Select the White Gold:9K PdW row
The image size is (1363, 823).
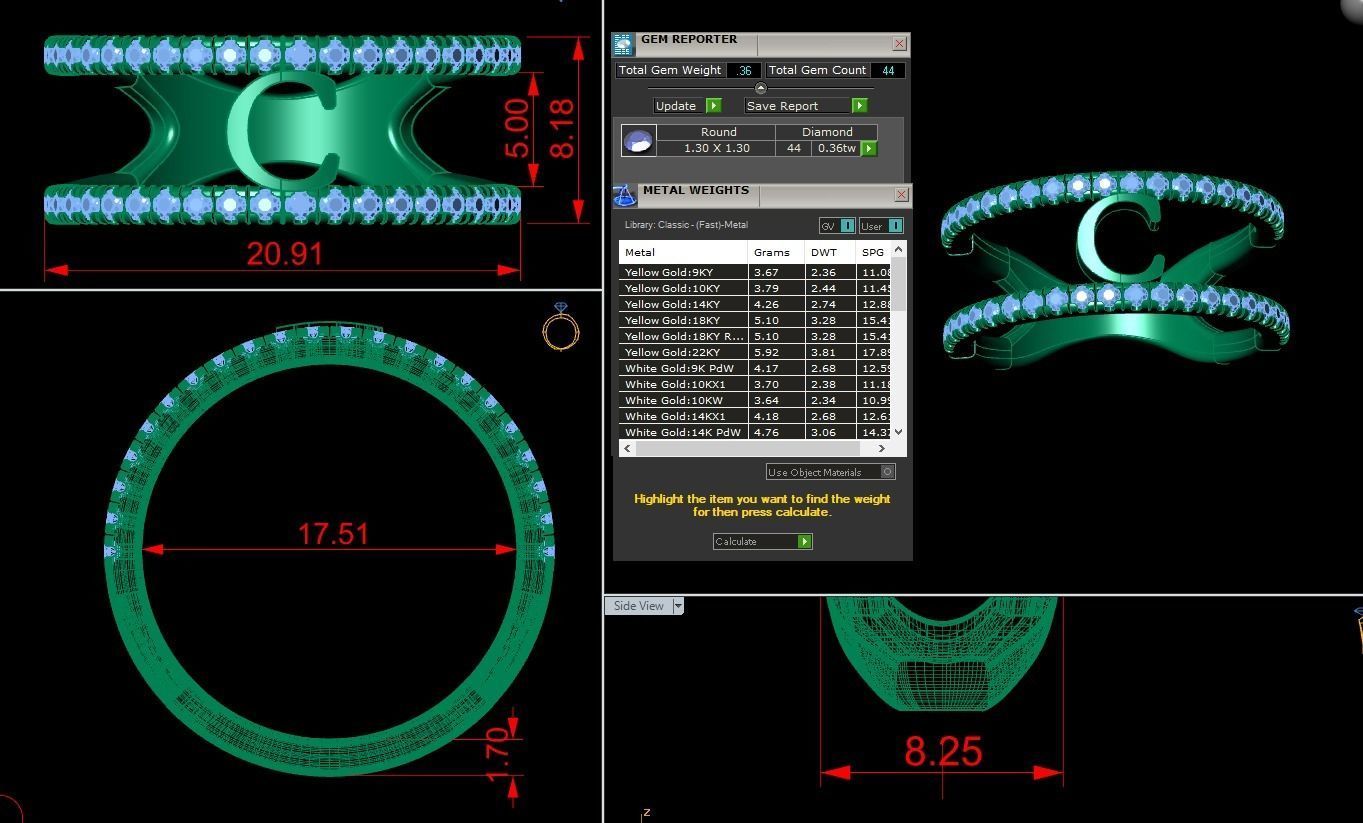tap(755, 368)
